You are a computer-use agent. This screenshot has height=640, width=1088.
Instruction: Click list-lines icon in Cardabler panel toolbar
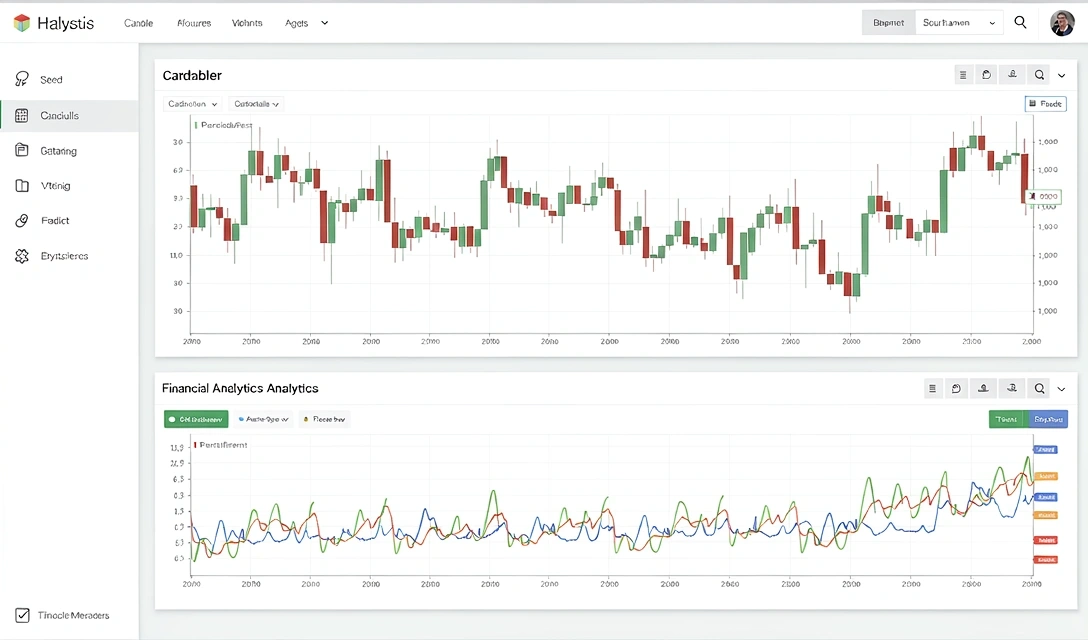pos(962,75)
